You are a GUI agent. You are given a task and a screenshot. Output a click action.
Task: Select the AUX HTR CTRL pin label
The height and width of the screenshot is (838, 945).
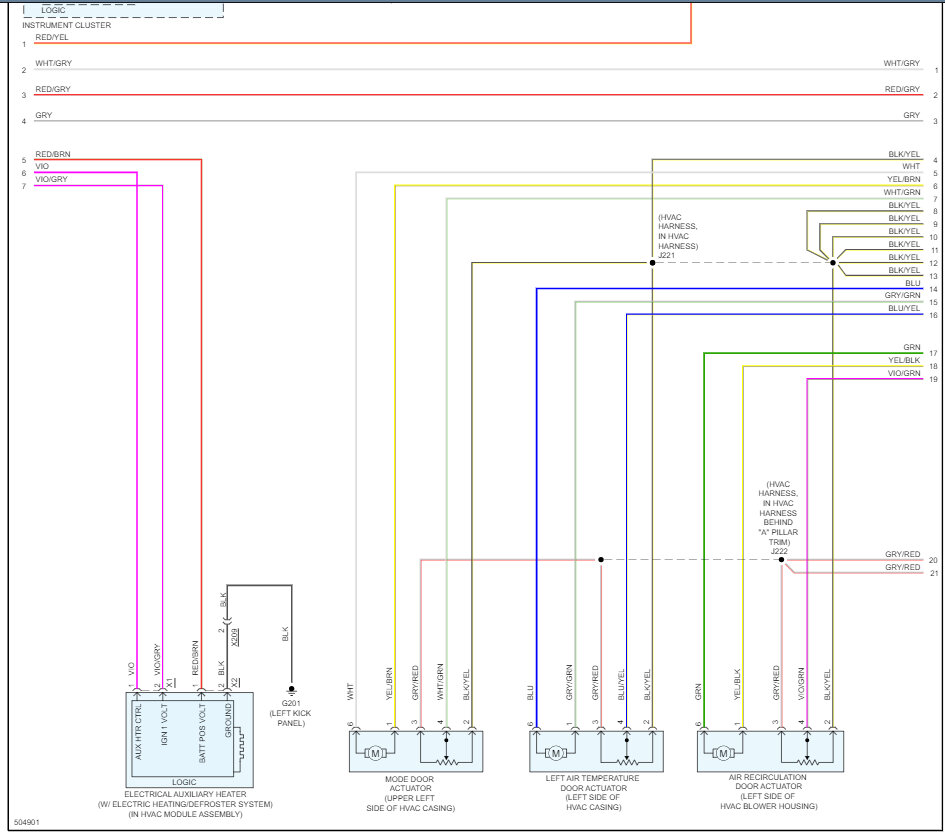pyautogui.click(x=138, y=731)
